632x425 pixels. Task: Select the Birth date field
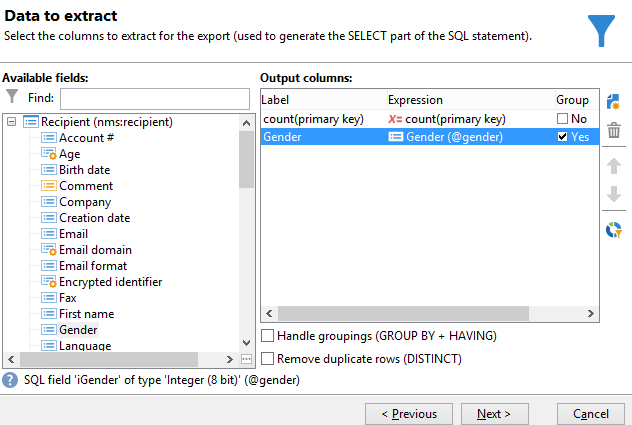tap(84, 170)
